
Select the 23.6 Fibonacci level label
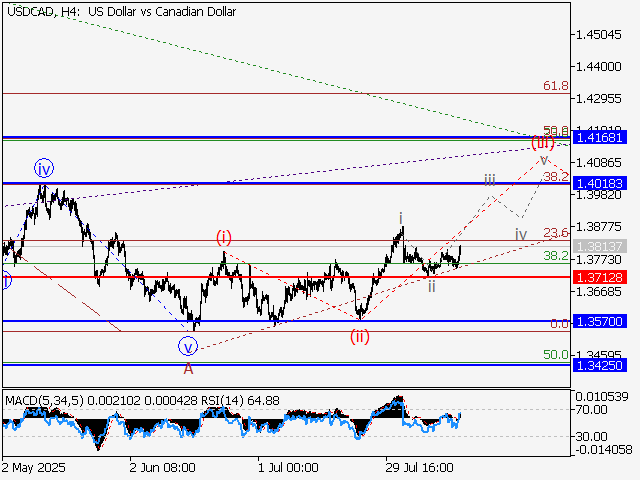556,233
